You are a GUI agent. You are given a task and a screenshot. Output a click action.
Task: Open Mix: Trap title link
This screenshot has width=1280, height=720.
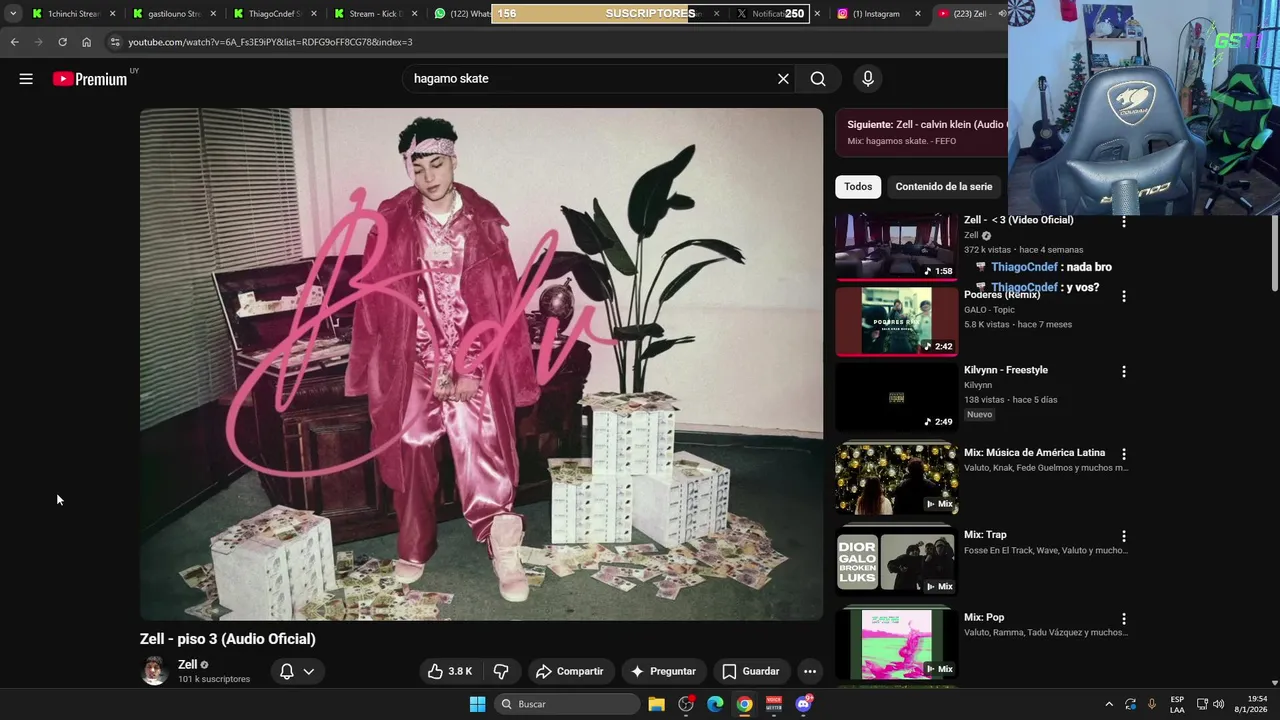[985, 535]
